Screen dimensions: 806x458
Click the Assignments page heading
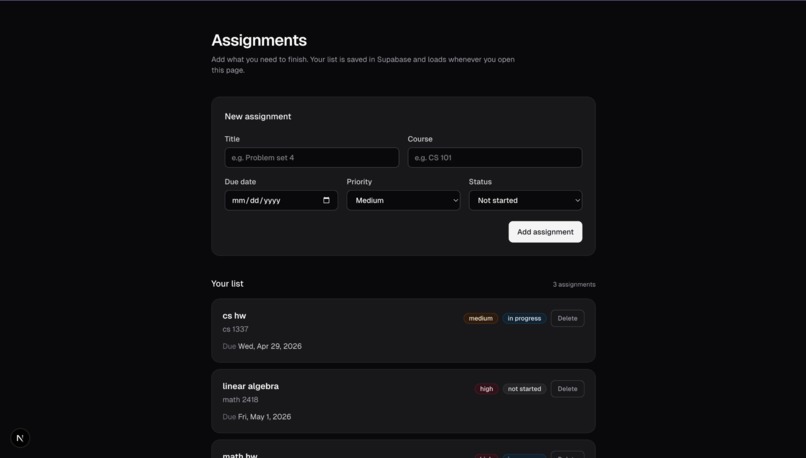point(259,40)
